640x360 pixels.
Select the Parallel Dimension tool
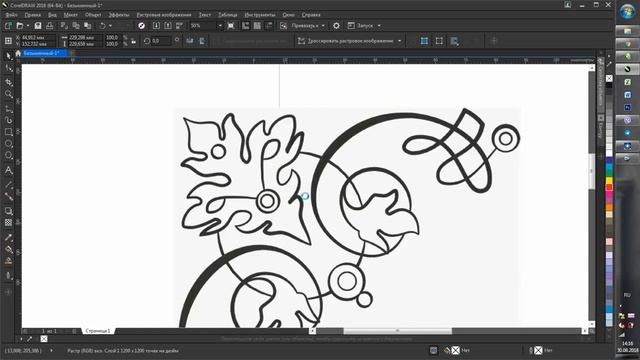[x=9, y=185]
